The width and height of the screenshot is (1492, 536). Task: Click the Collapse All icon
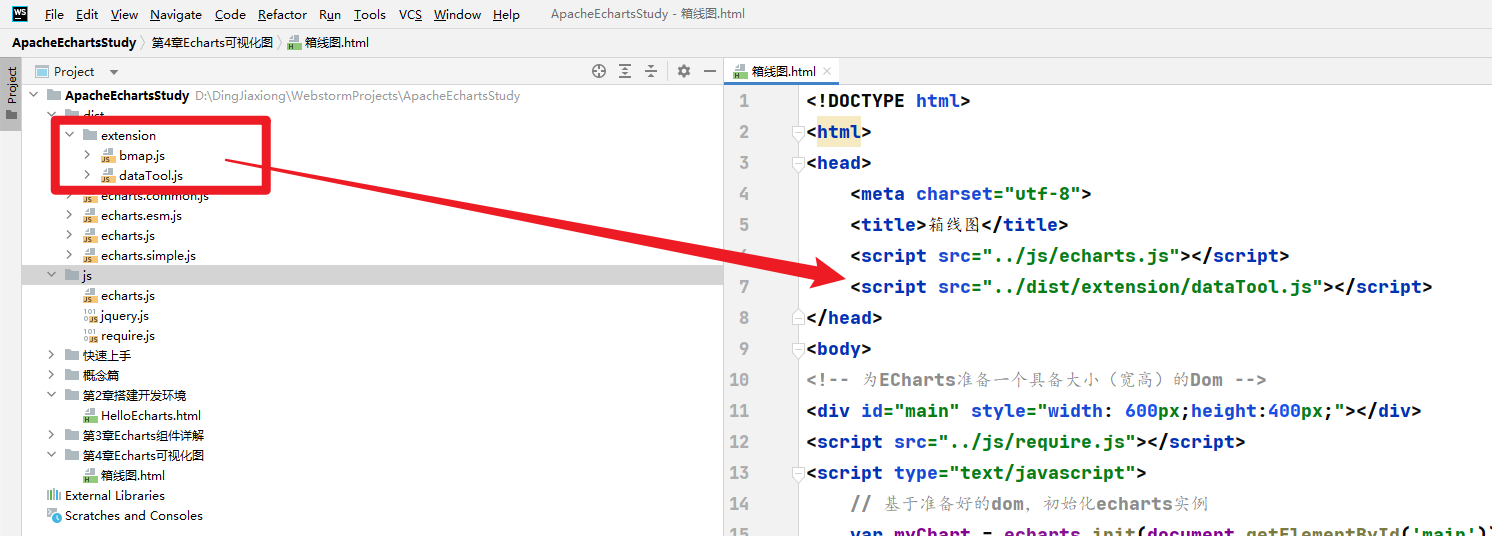pyautogui.click(x=651, y=71)
